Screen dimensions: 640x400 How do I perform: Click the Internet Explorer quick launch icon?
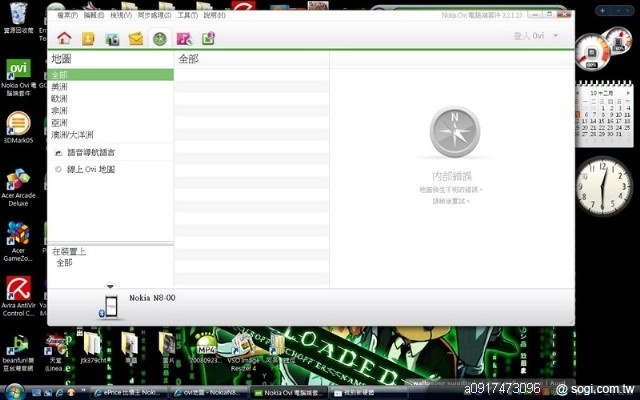tap(60, 393)
